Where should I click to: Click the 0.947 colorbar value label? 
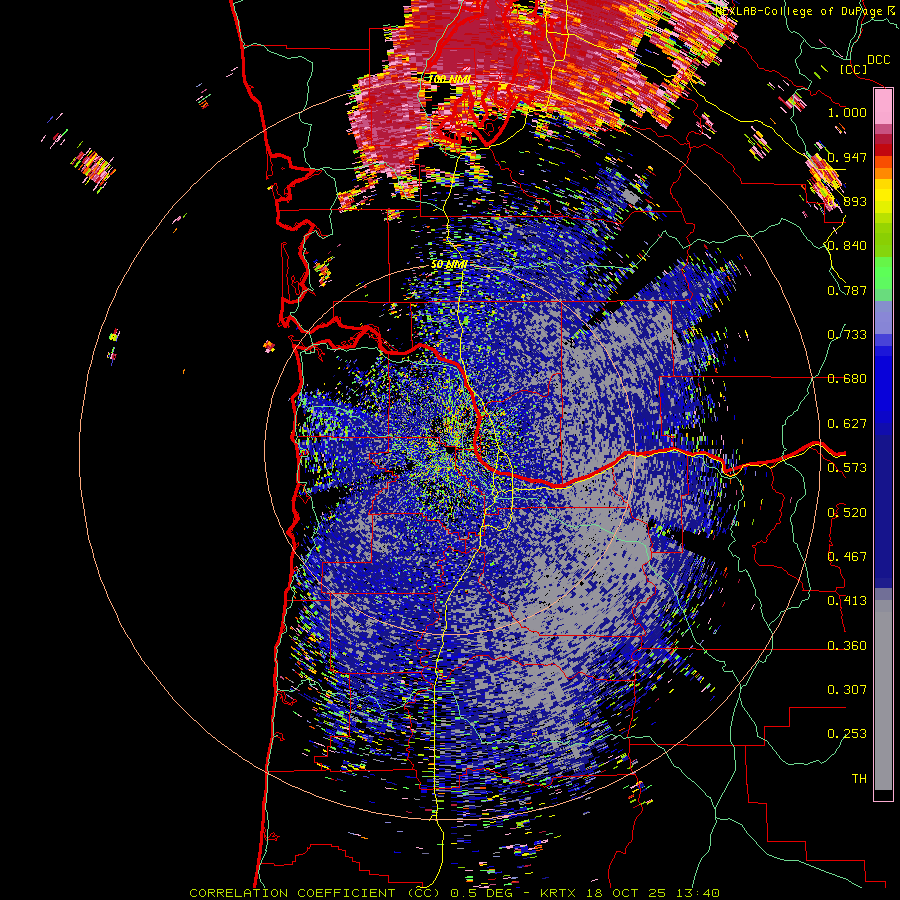tap(847, 157)
